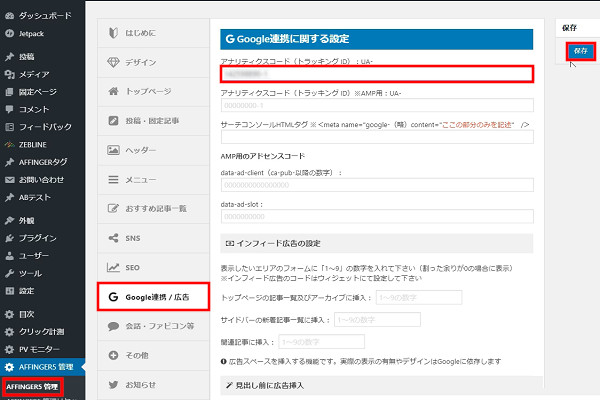Click the data-ad-slot input field
Viewport: 600px width, 400px height.
(x=377, y=216)
